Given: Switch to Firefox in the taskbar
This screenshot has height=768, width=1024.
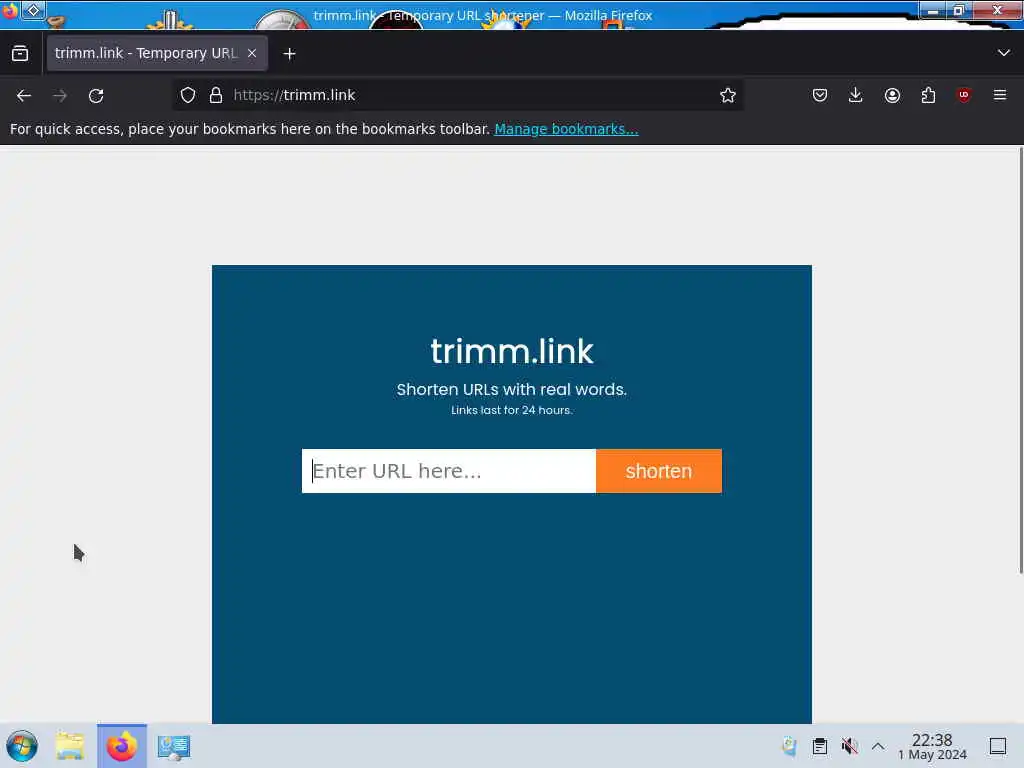Looking at the screenshot, I should [122, 746].
